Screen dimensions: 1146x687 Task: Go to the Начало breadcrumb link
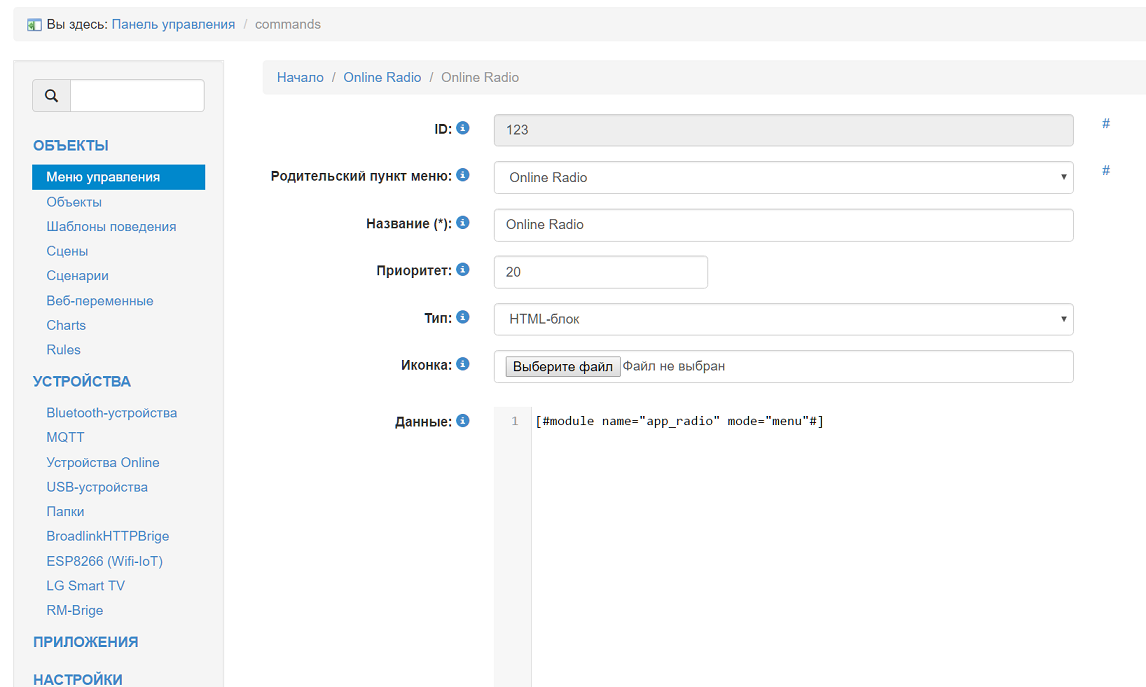[300, 77]
